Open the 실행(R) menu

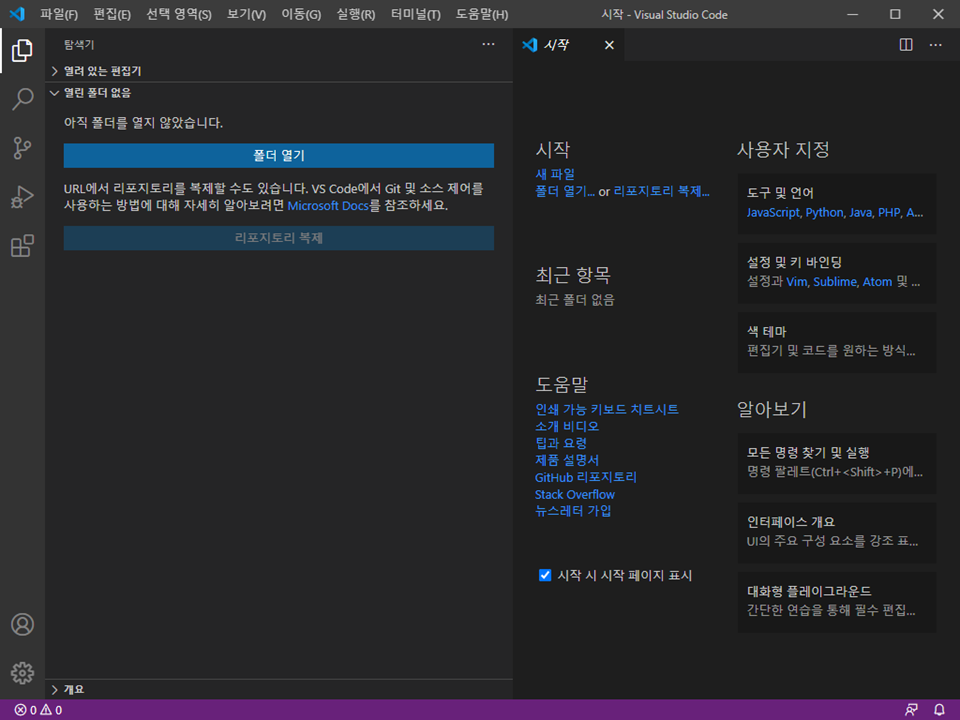click(356, 14)
